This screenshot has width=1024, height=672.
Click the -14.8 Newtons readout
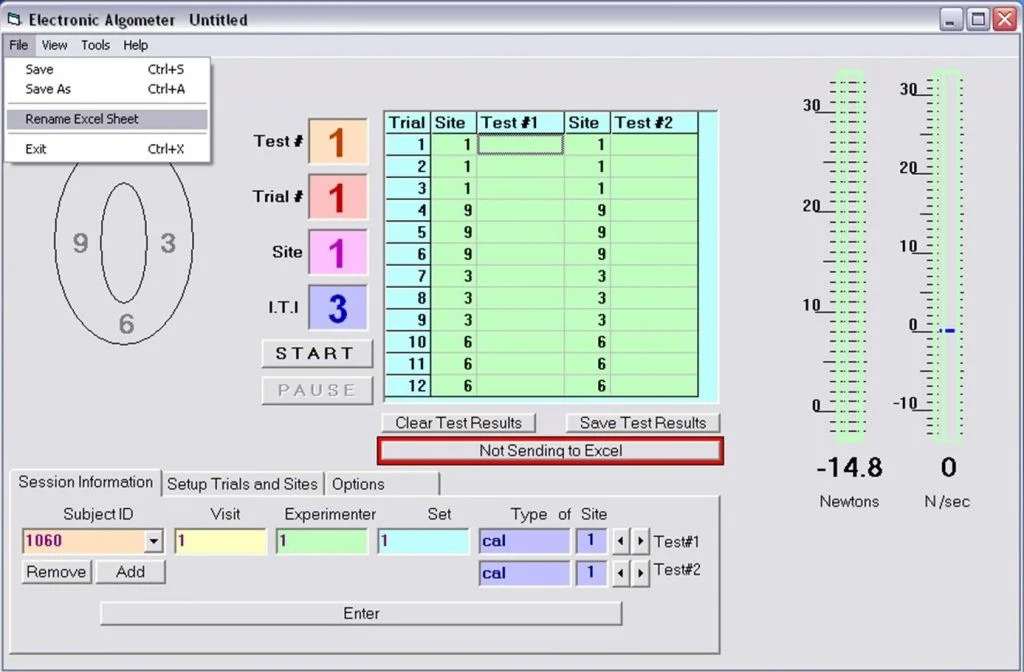point(849,468)
